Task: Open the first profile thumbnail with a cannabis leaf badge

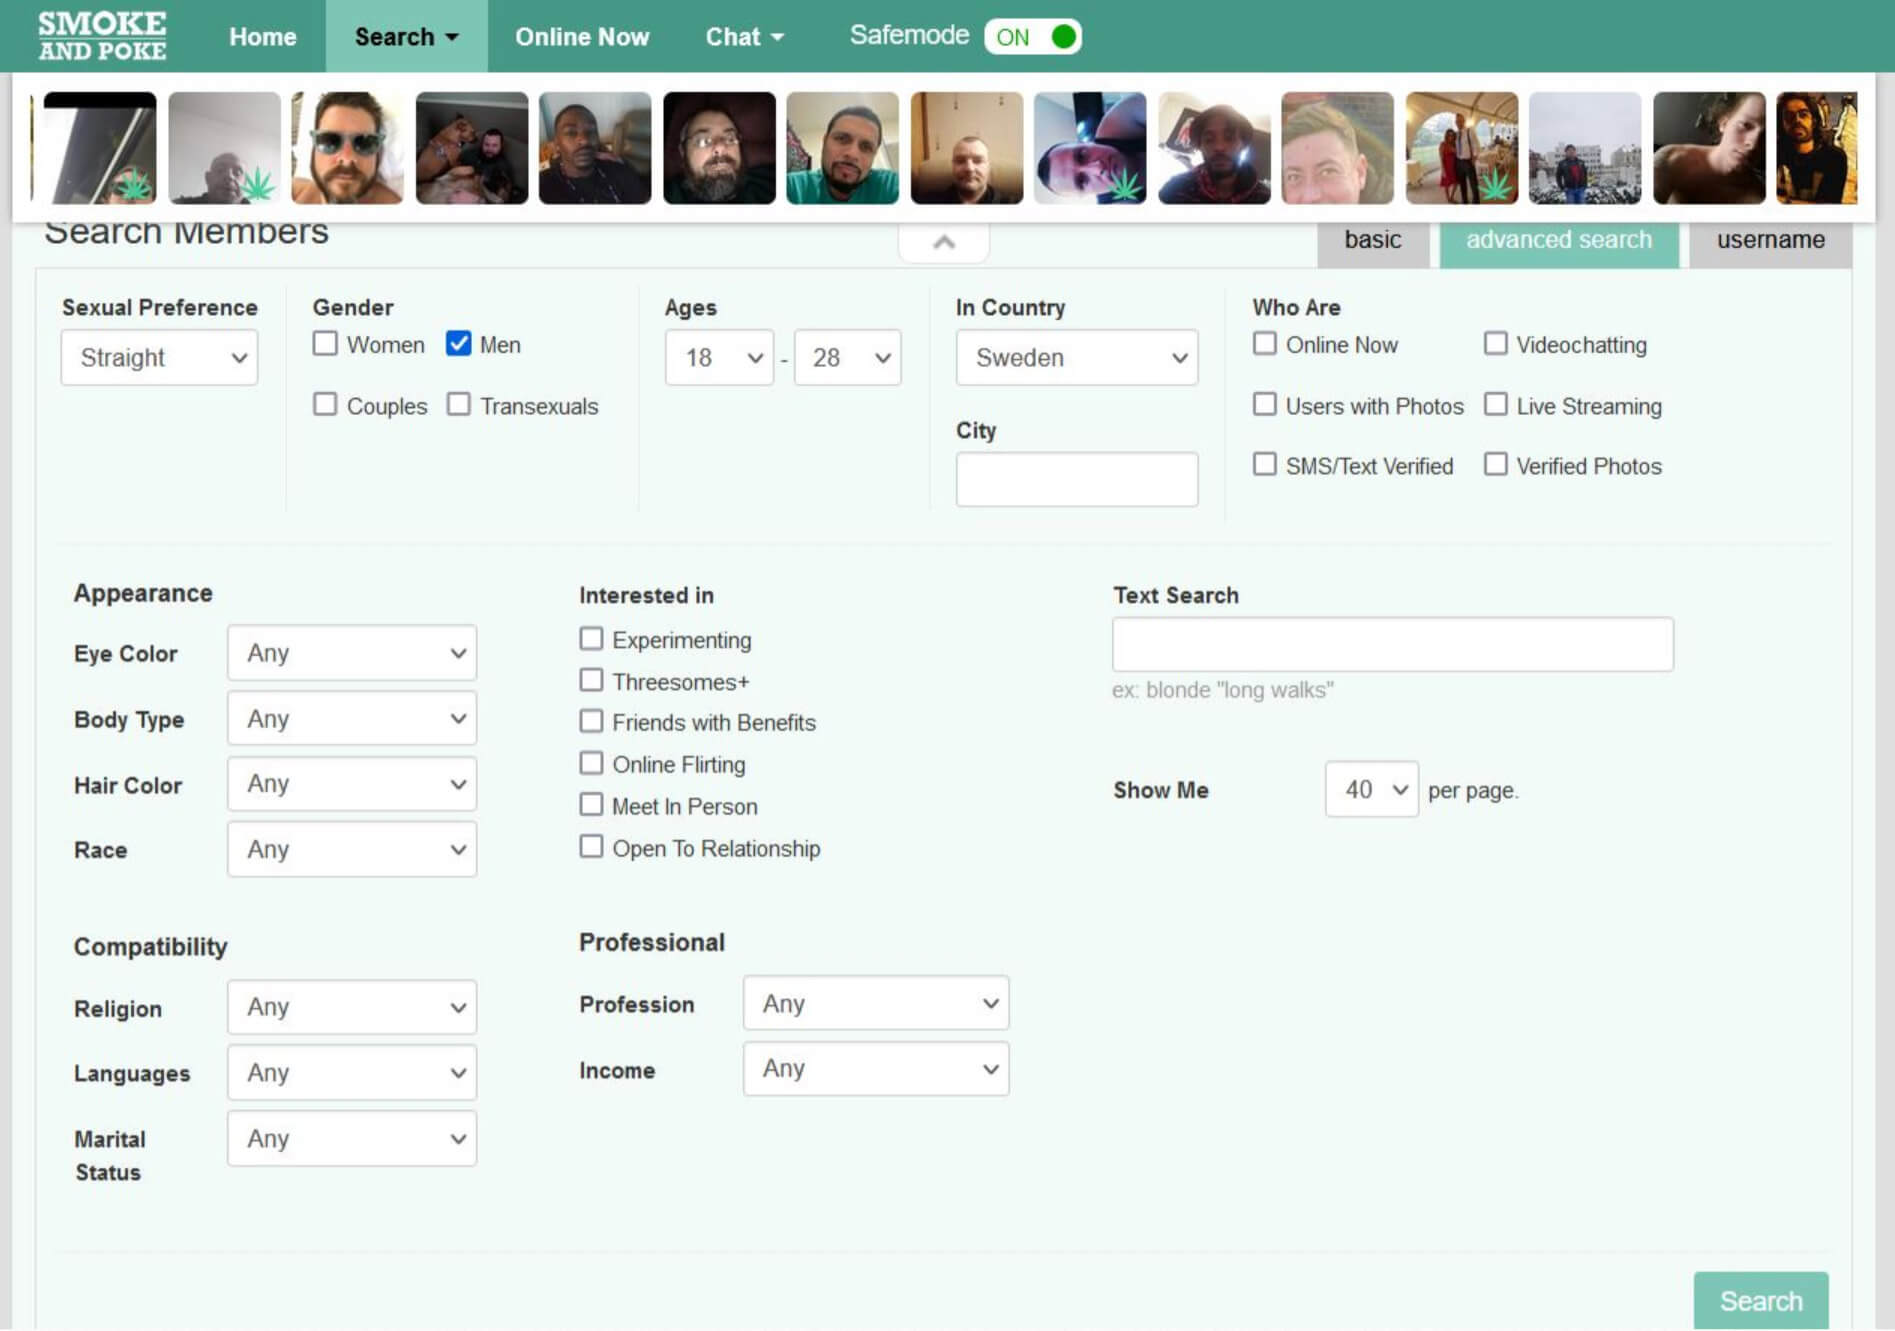Action: tap(100, 148)
